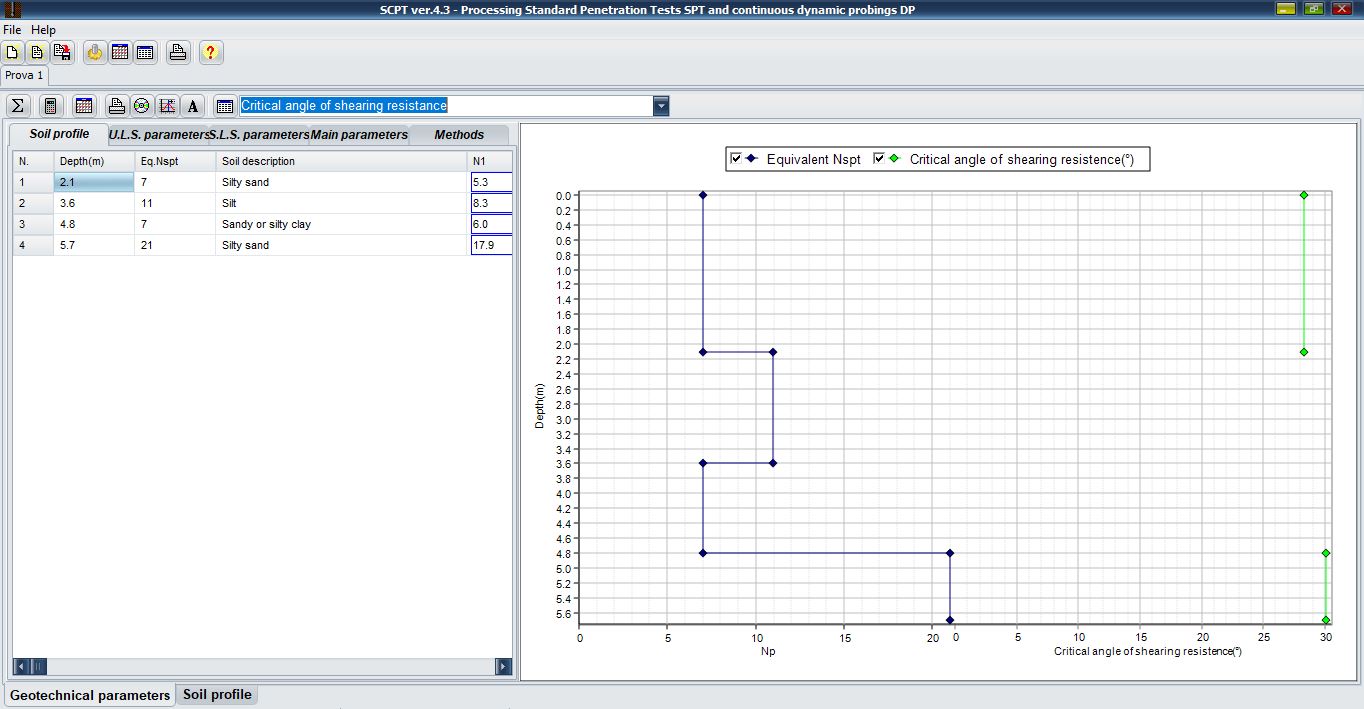The width and height of the screenshot is (1364, 709).
Task: Click the save file floppy icon
Action: pos(62,53)
